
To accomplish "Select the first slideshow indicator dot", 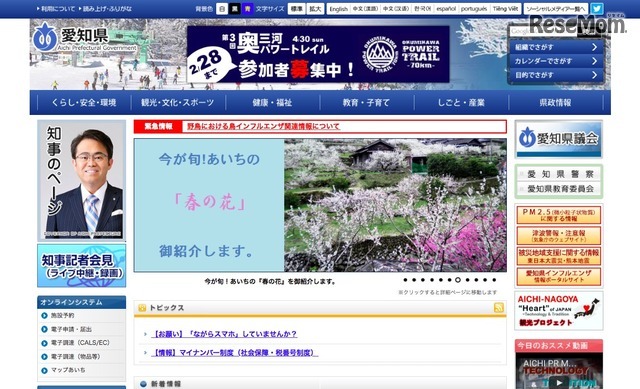I will click(x=405, y=280).
